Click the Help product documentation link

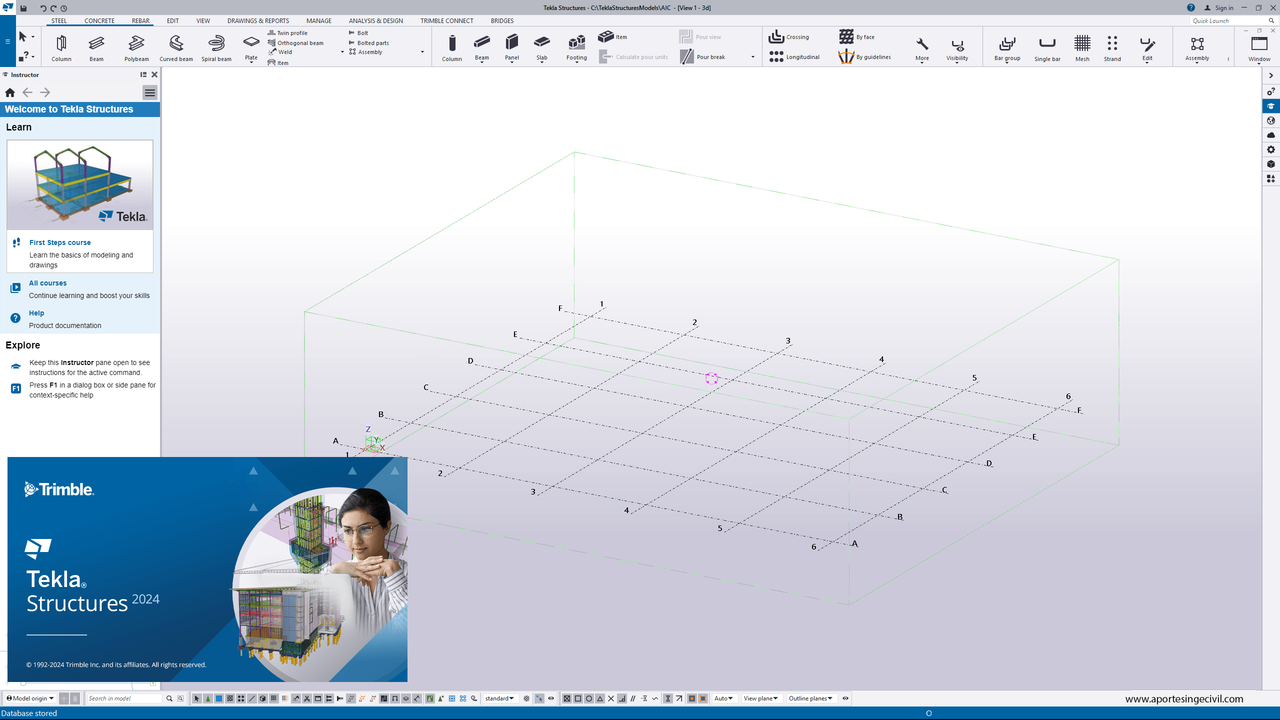tap(36, 313)
